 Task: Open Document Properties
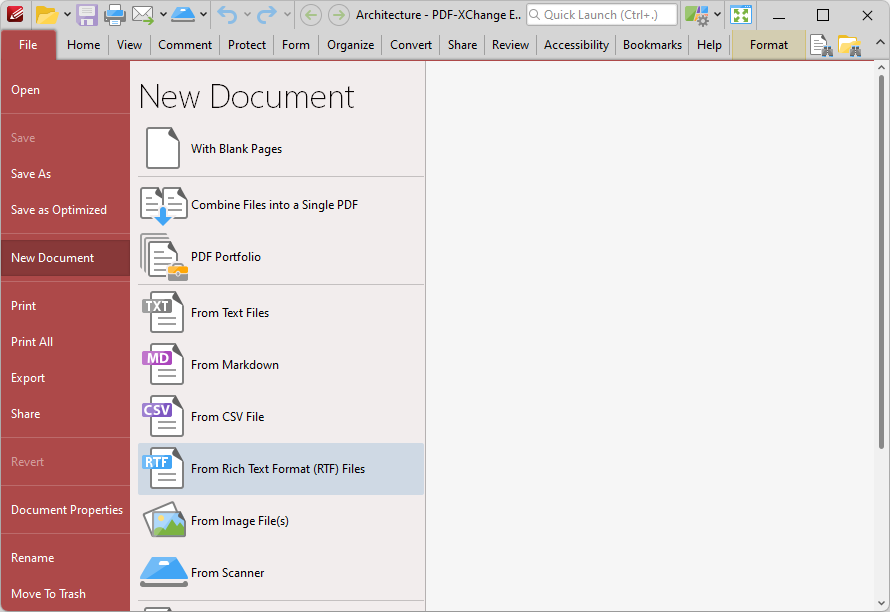click(65, 510)
